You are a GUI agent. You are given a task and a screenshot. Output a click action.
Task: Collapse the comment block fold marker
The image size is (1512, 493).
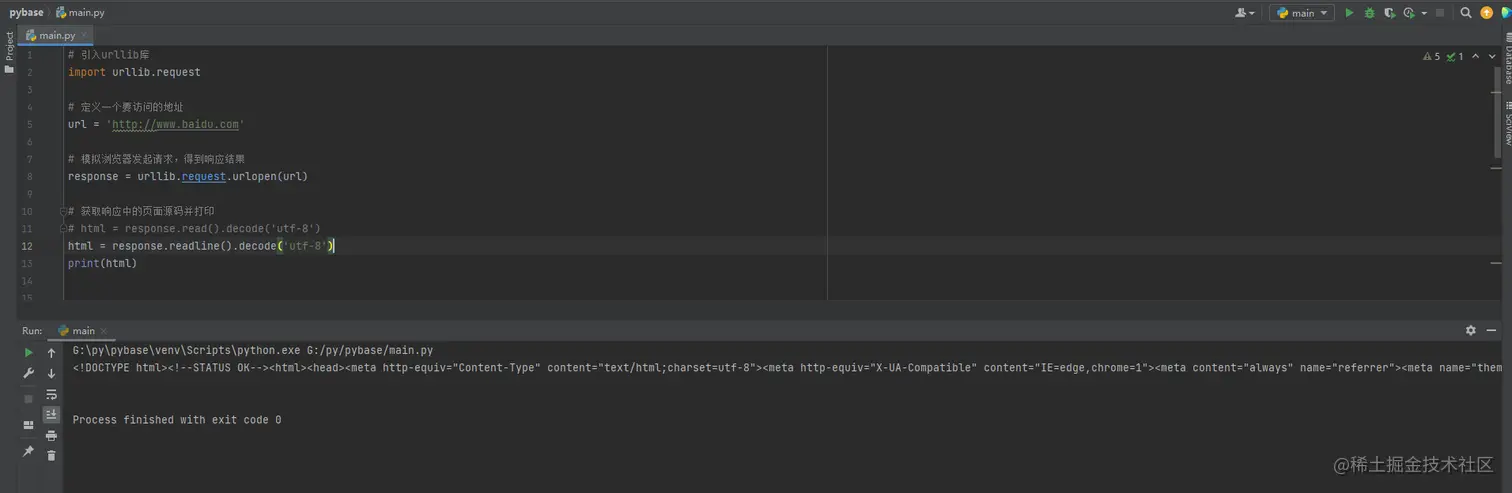(x=62, y=211)
